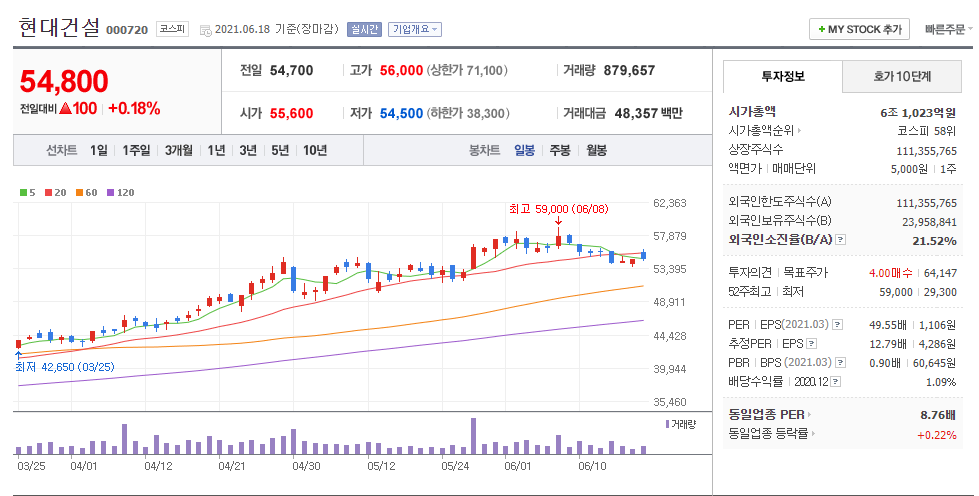Open help icon next to 외국인소진율(B/A)
The height and width of the screenshot is (496, 979).
tap(840, 240)
